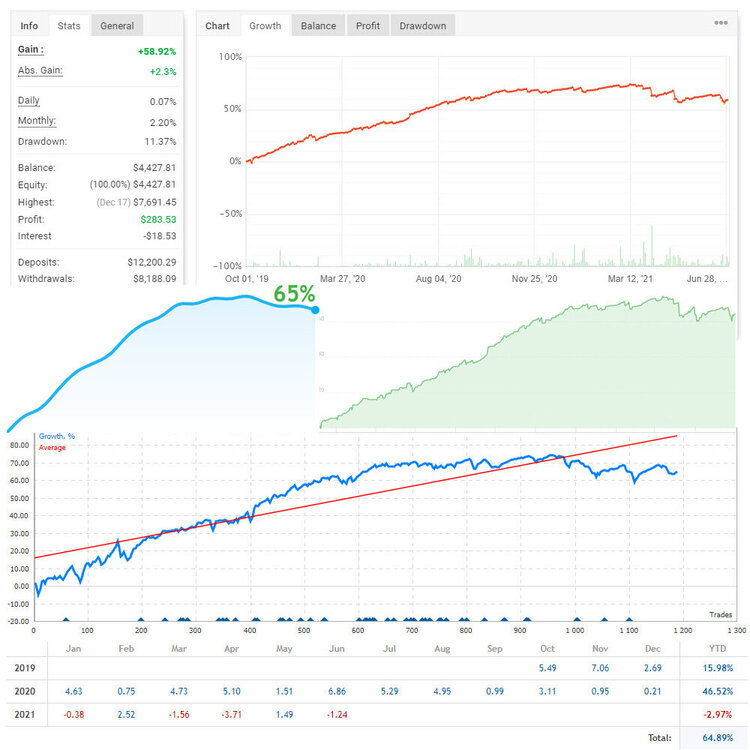
Task: Click the green 65% label
Action: 294,294
